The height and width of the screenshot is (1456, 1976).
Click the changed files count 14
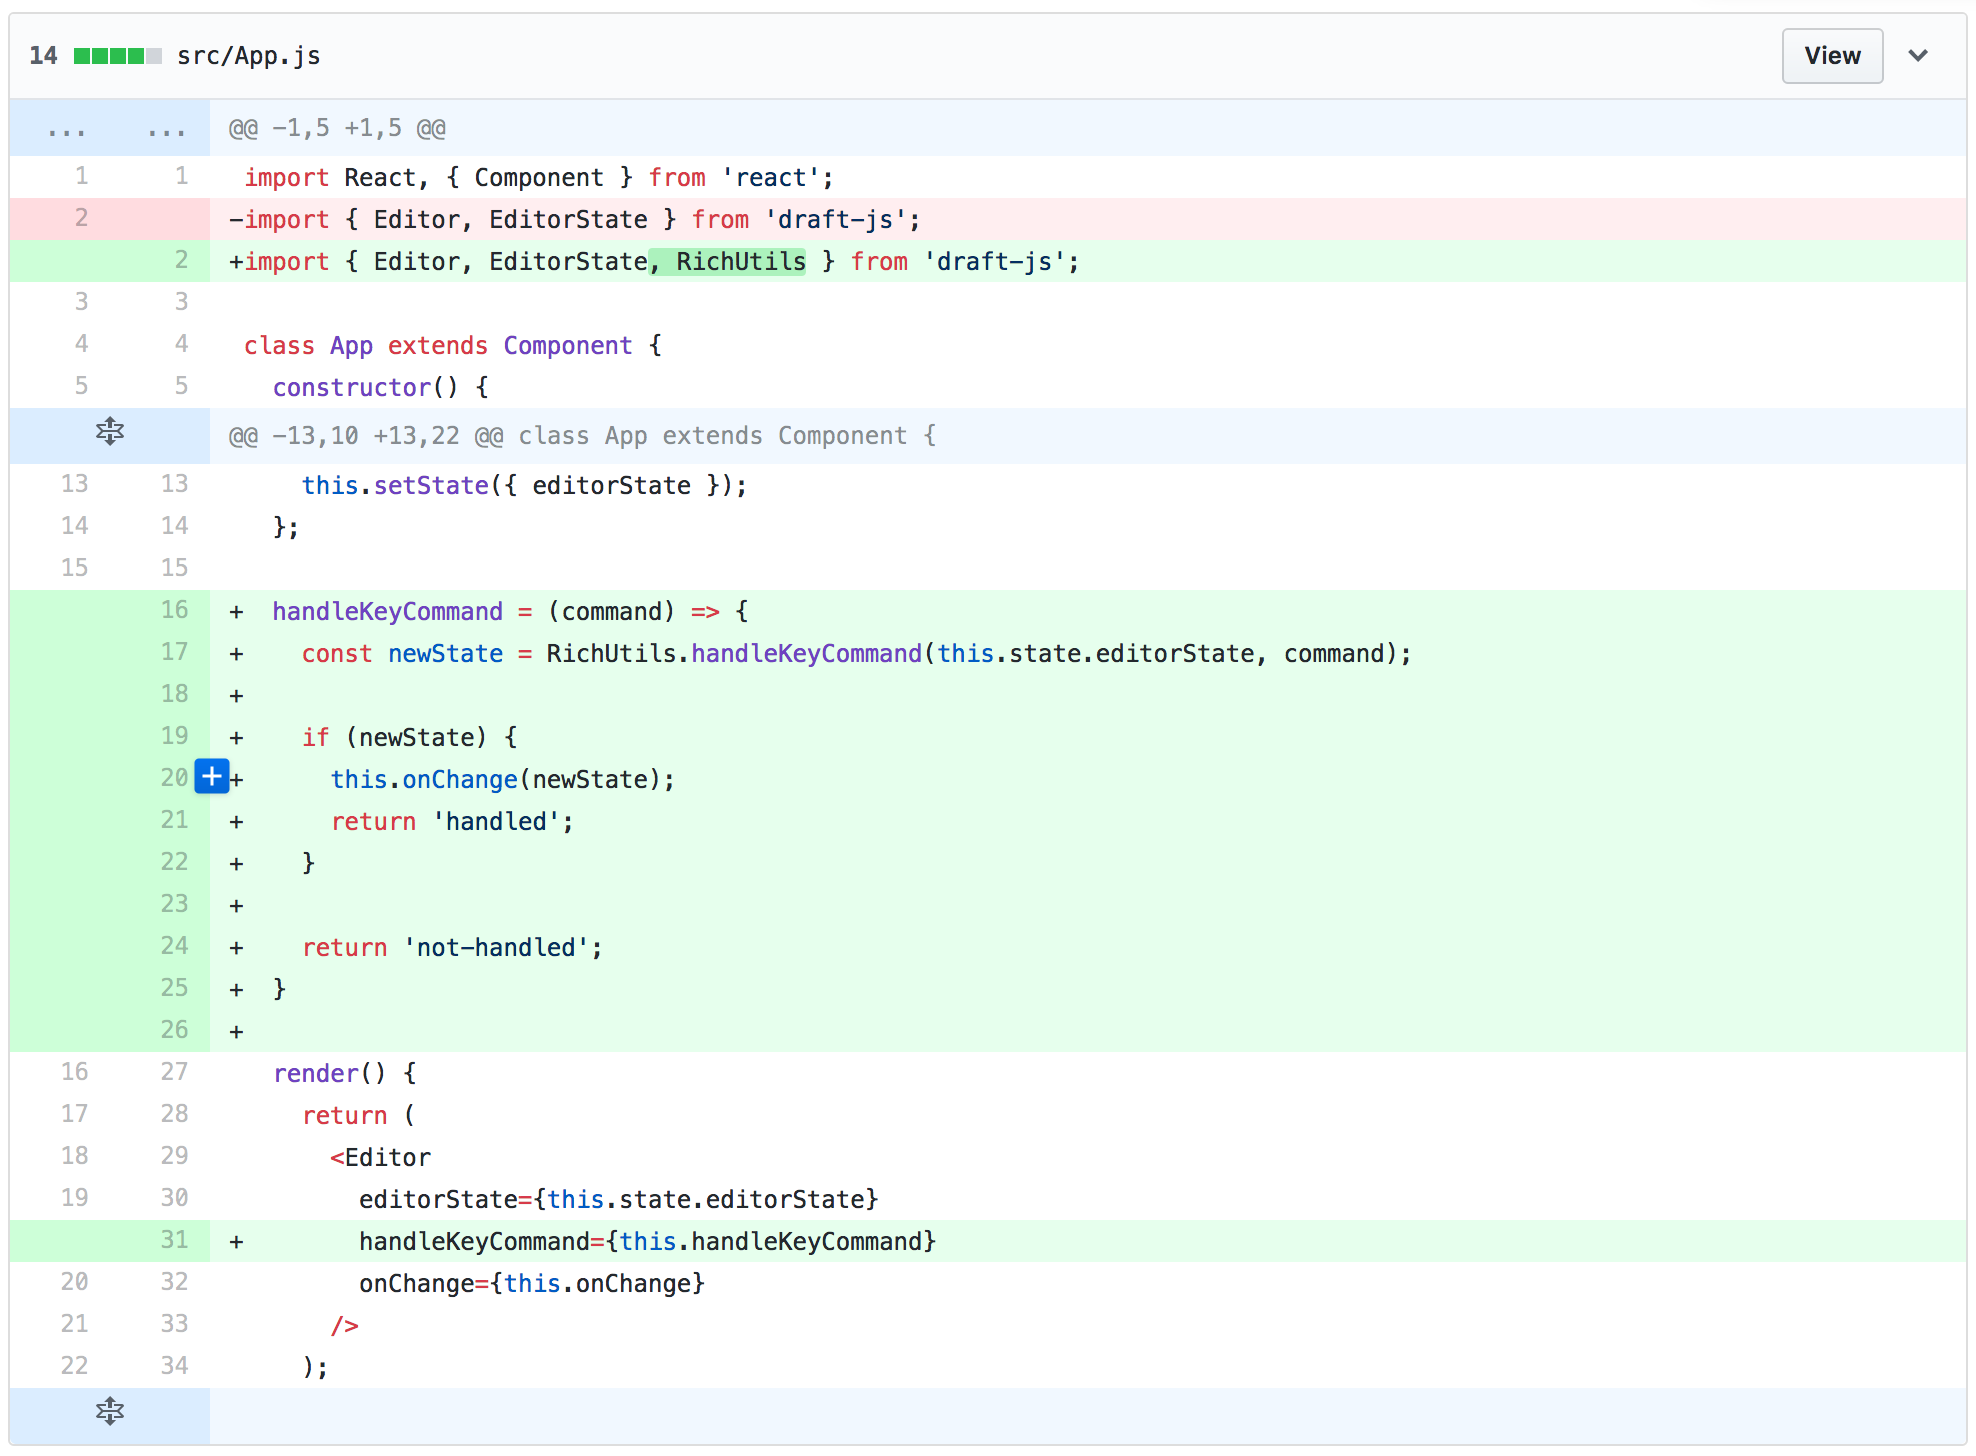pos(44,56)
